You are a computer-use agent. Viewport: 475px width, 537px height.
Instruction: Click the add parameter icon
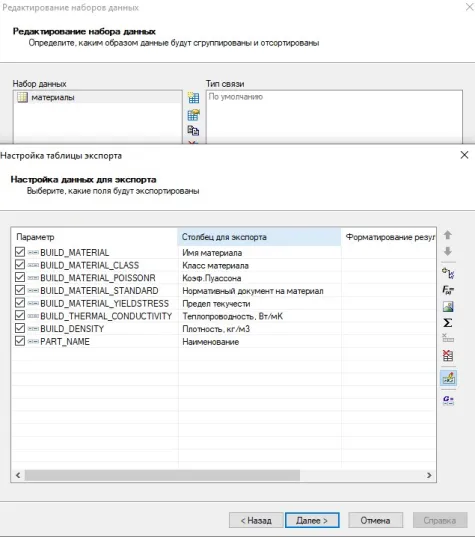point(448,273)
